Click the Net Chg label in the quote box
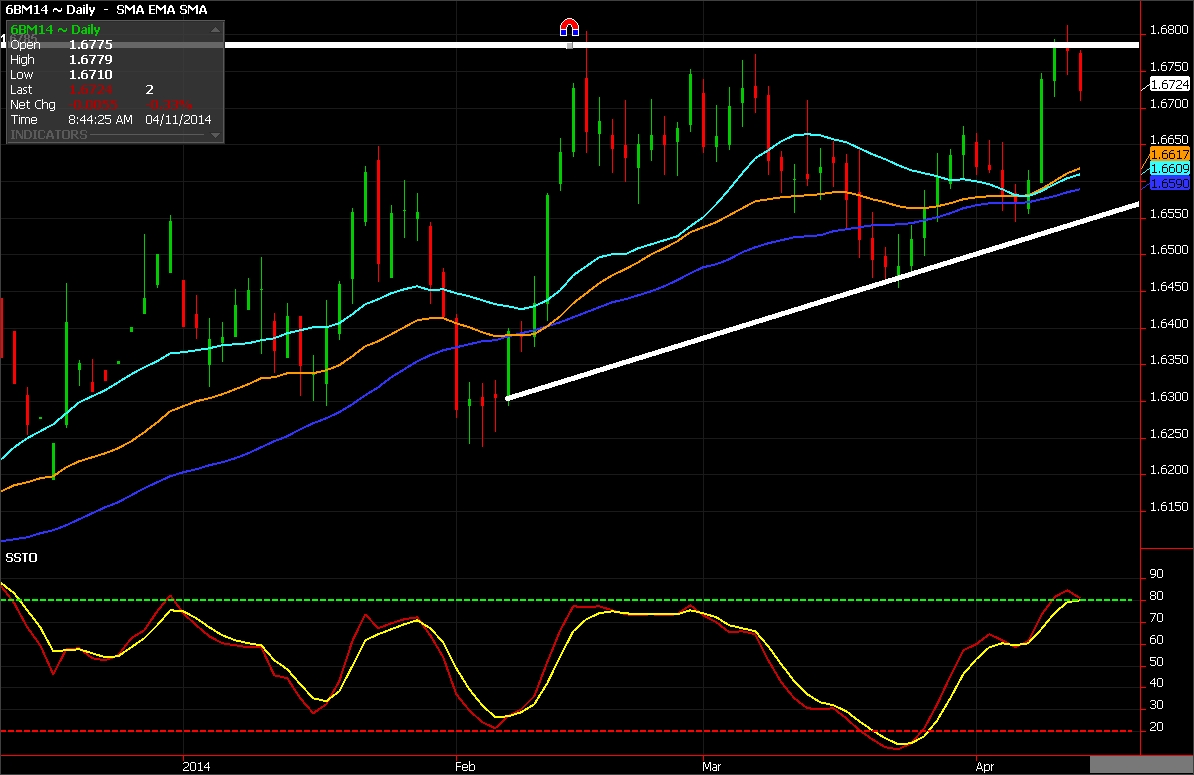 pos(33,104)
